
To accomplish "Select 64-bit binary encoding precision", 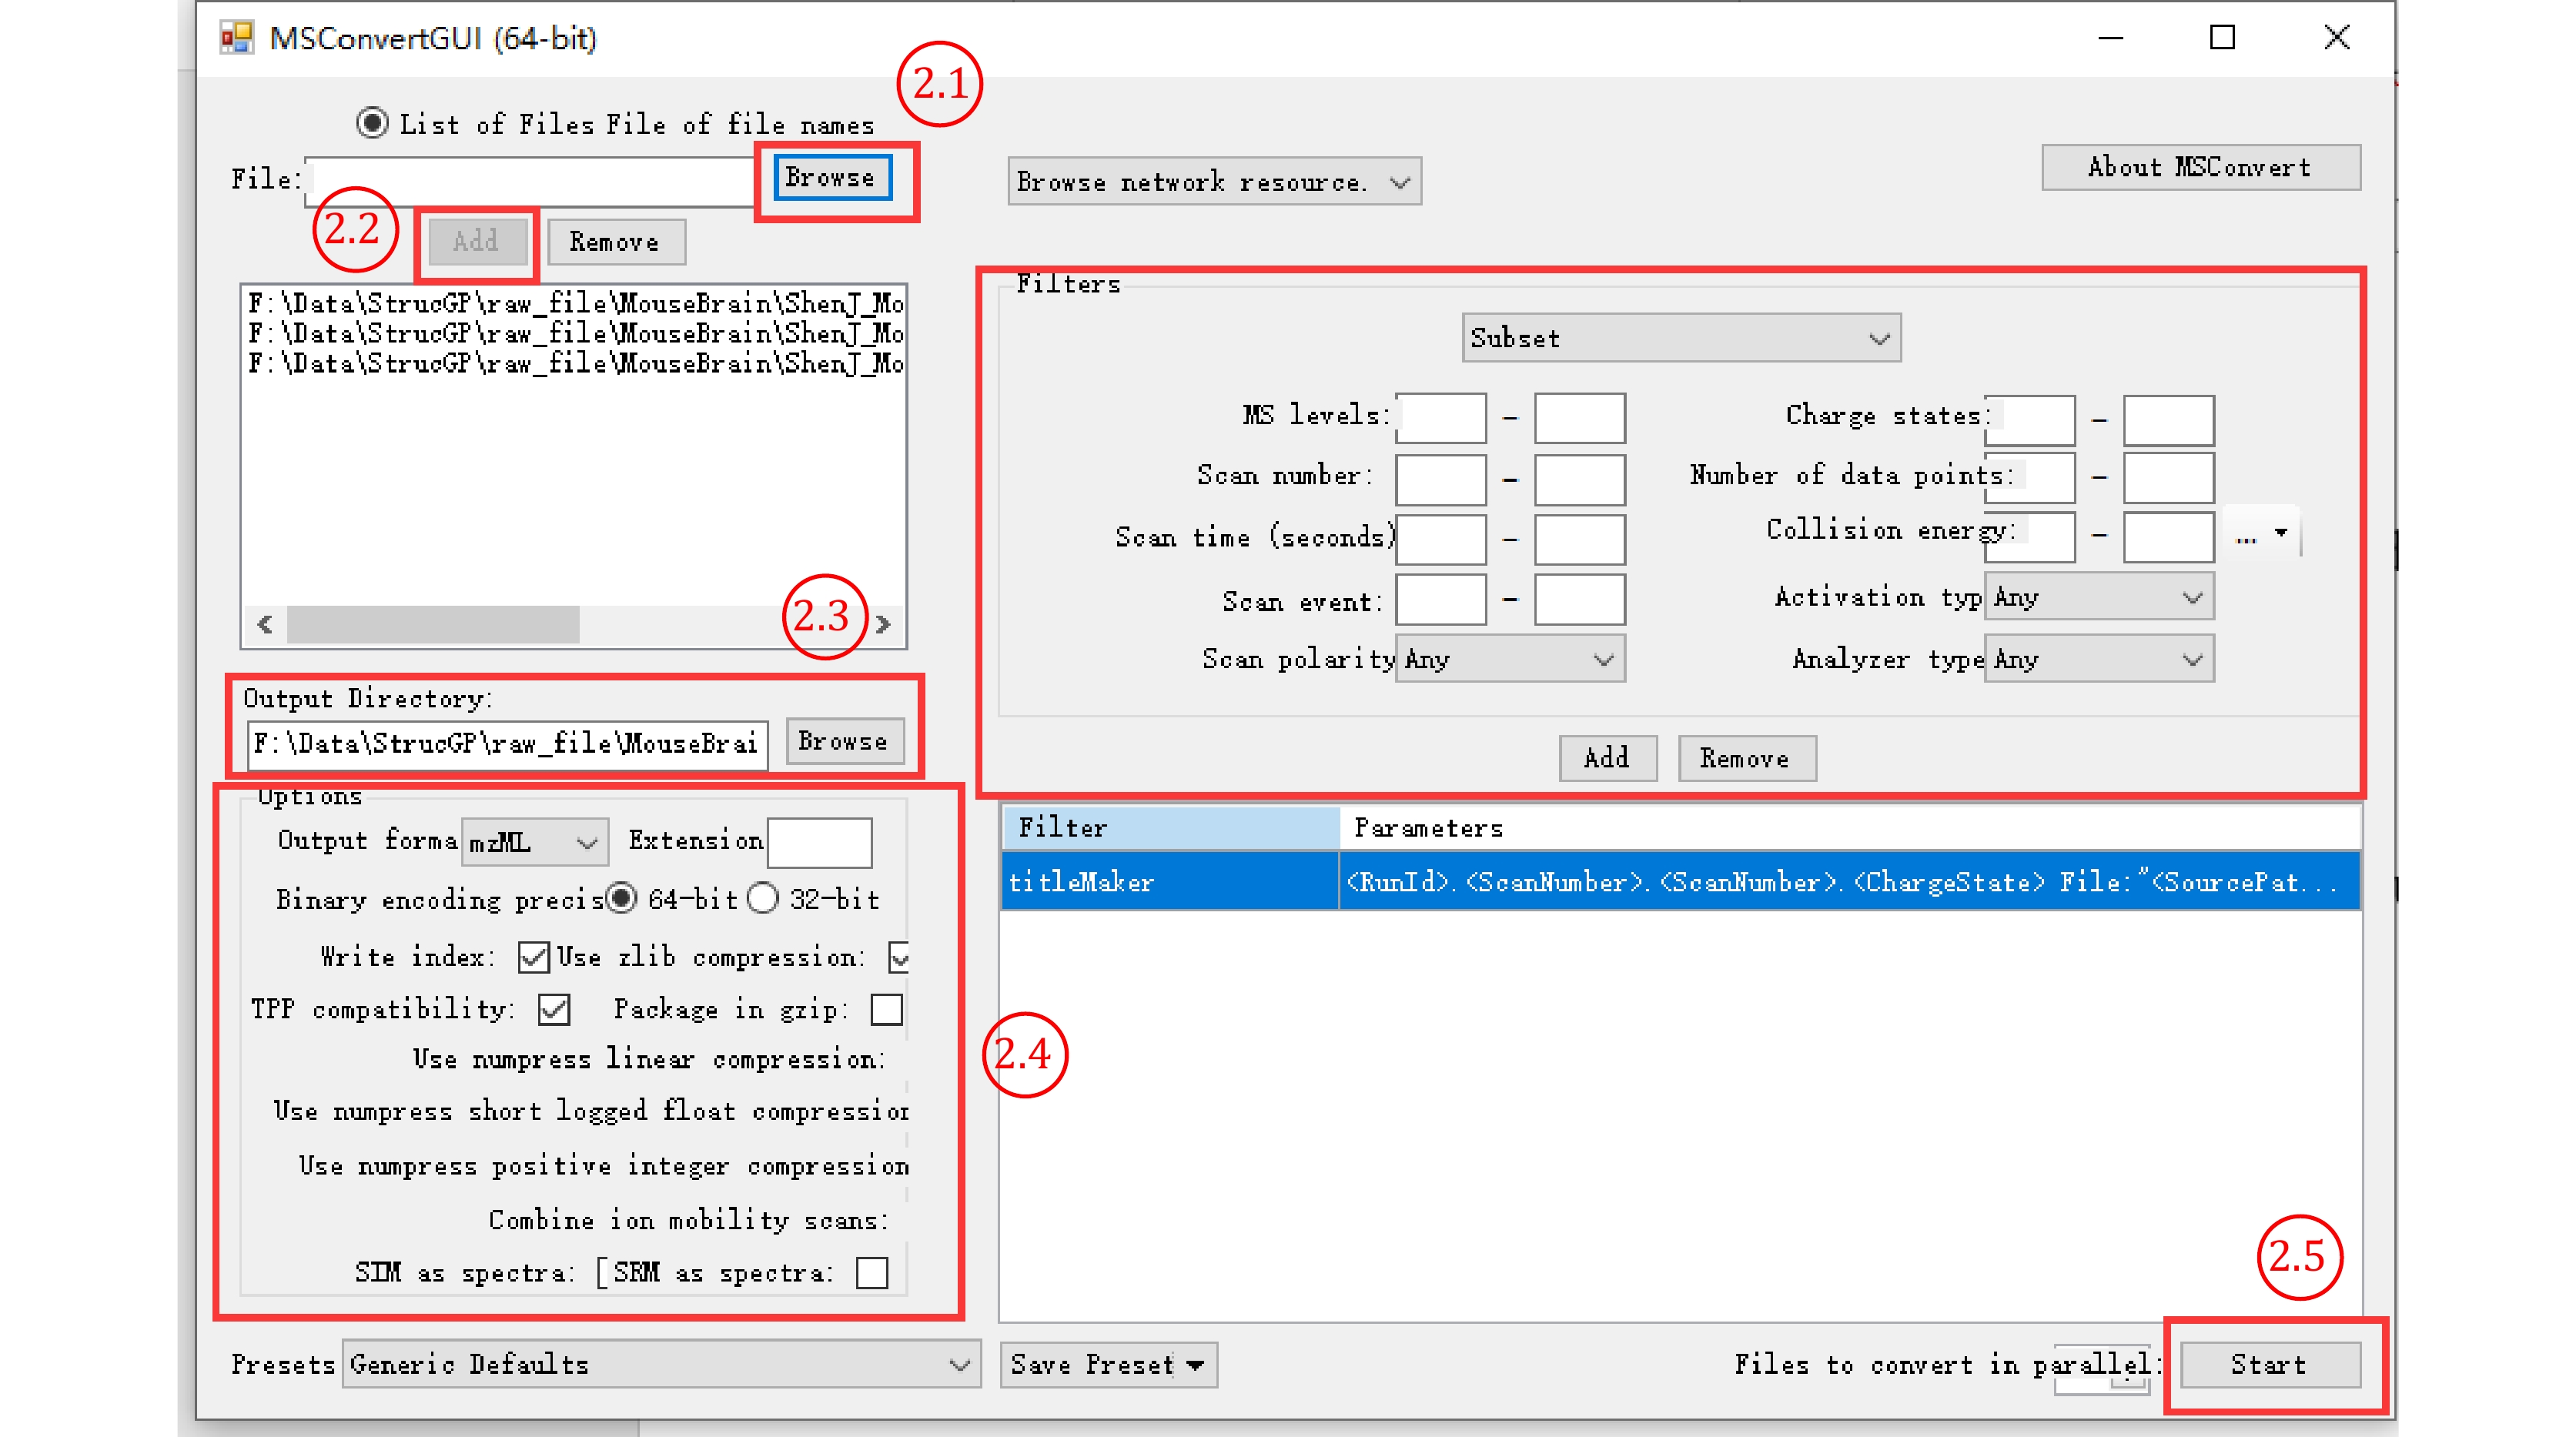I will pos(621,898).
